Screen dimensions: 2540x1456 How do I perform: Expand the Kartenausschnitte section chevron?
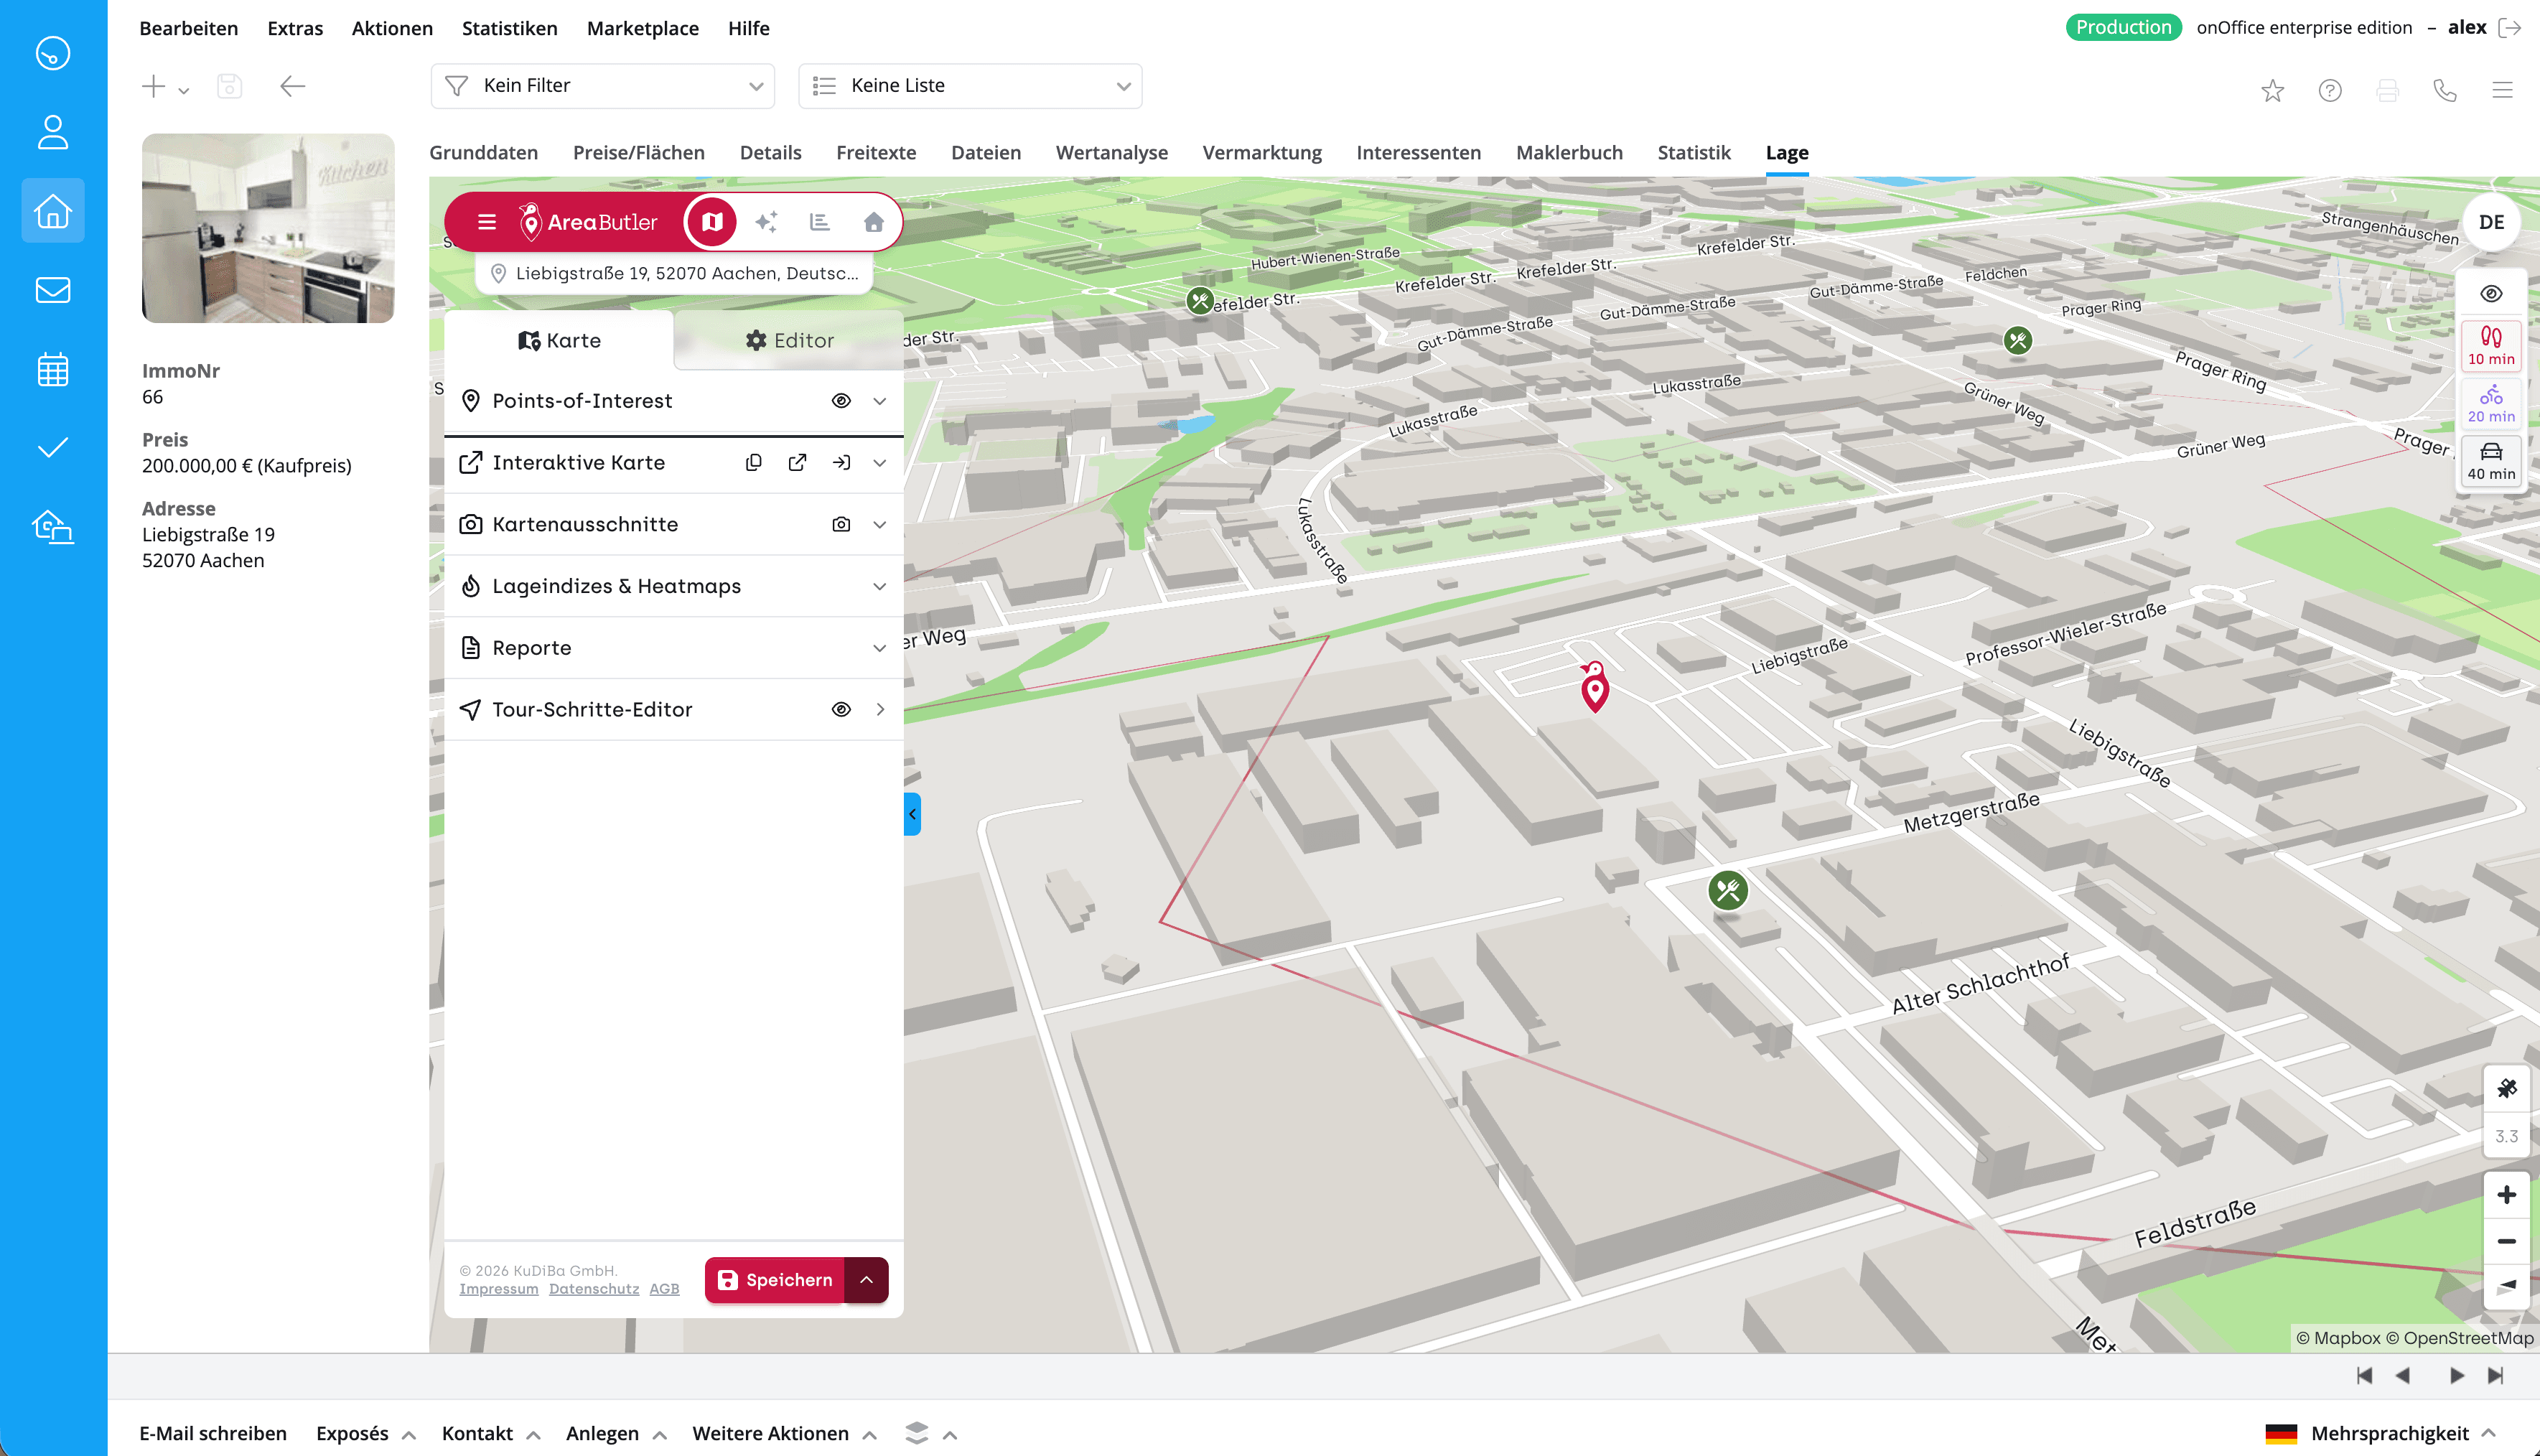click(x=880, y=525)
